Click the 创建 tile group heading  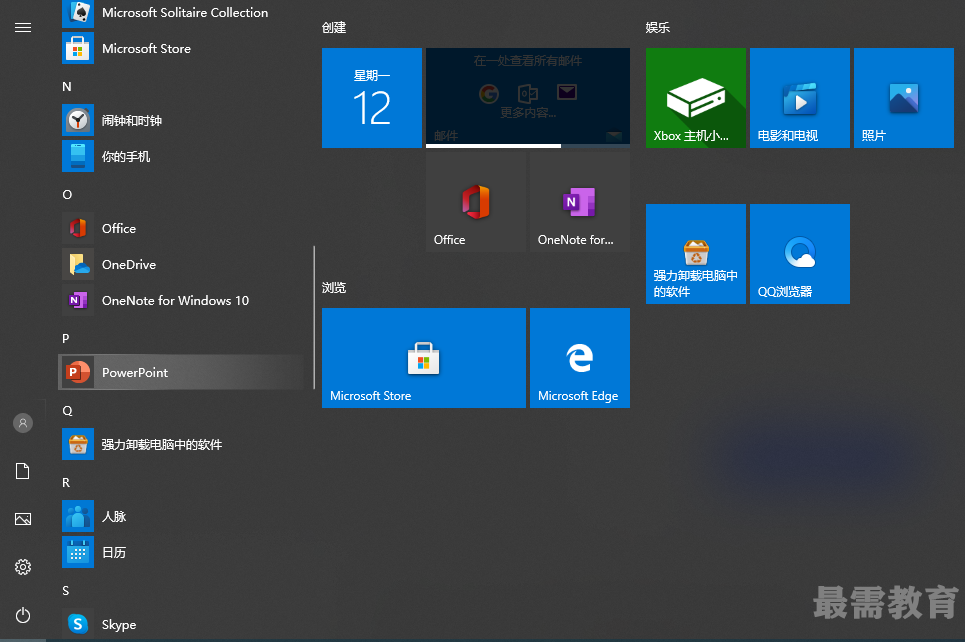click(x=334, y=28)
